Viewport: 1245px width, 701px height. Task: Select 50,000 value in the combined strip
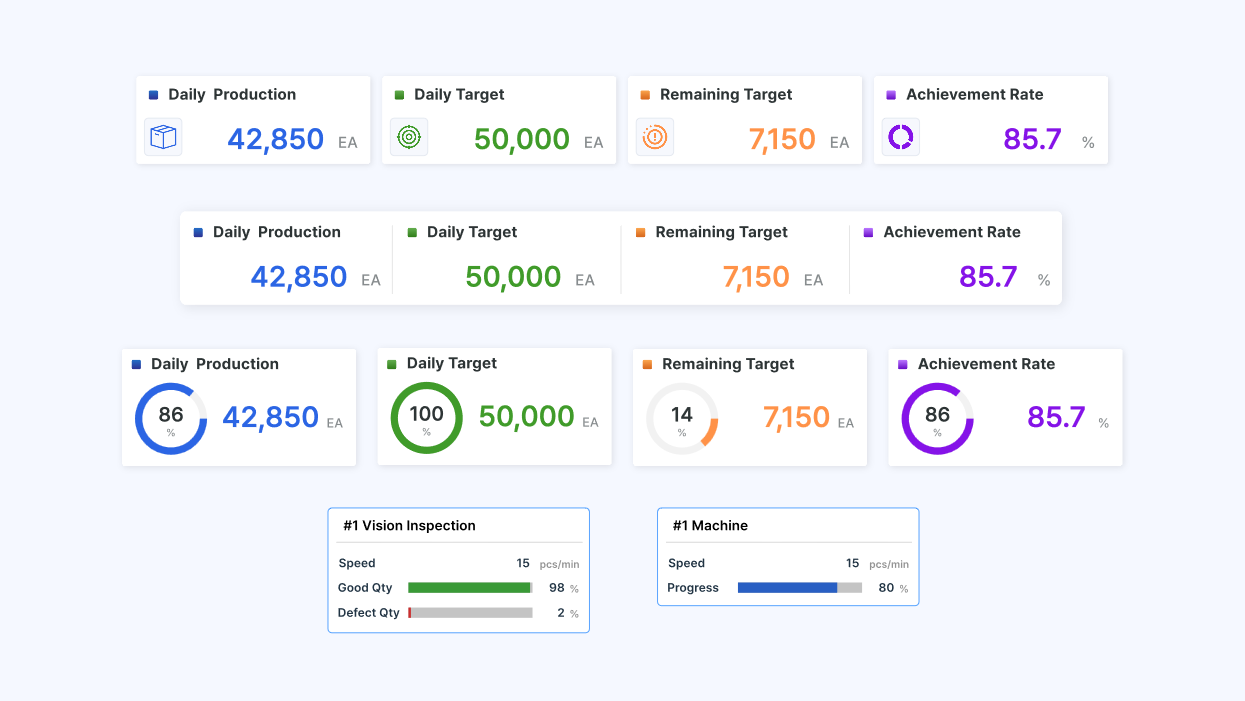pos(513,277)
